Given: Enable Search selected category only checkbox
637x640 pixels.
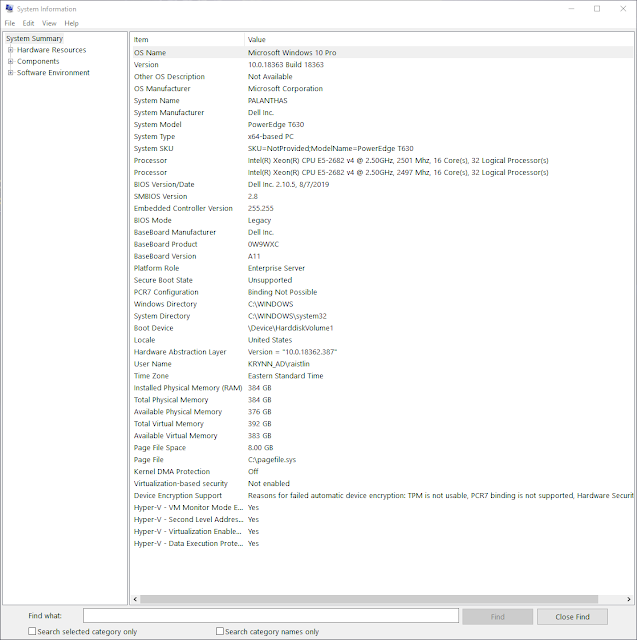Looking at the screenshot, I should coord(33,632).
